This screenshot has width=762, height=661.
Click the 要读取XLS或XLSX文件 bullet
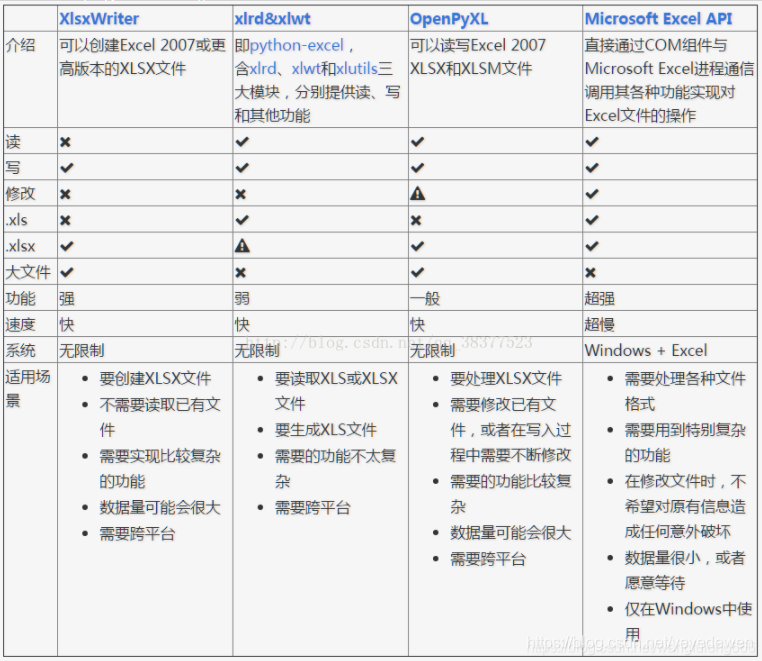336,391
